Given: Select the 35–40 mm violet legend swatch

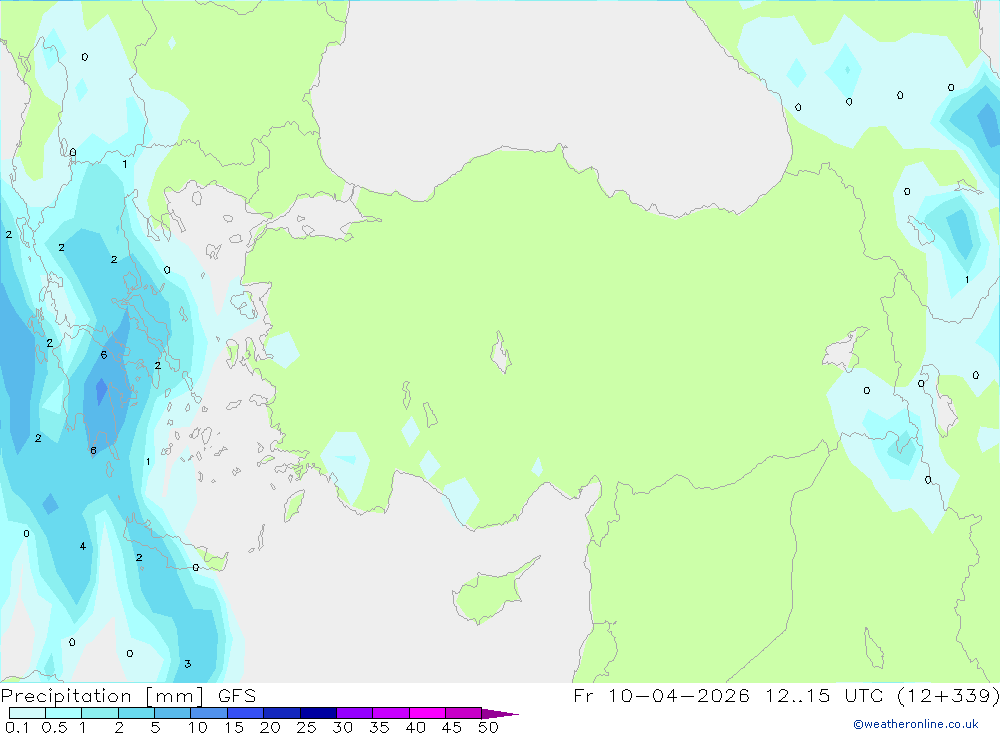Looking at the screenshot, I should [x=391, y=713].
